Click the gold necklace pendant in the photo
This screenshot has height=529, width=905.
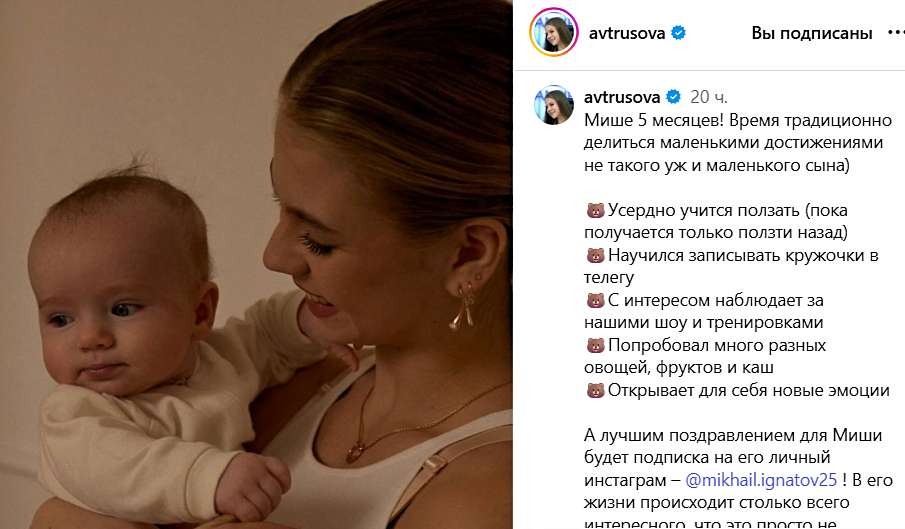(354, 452)
